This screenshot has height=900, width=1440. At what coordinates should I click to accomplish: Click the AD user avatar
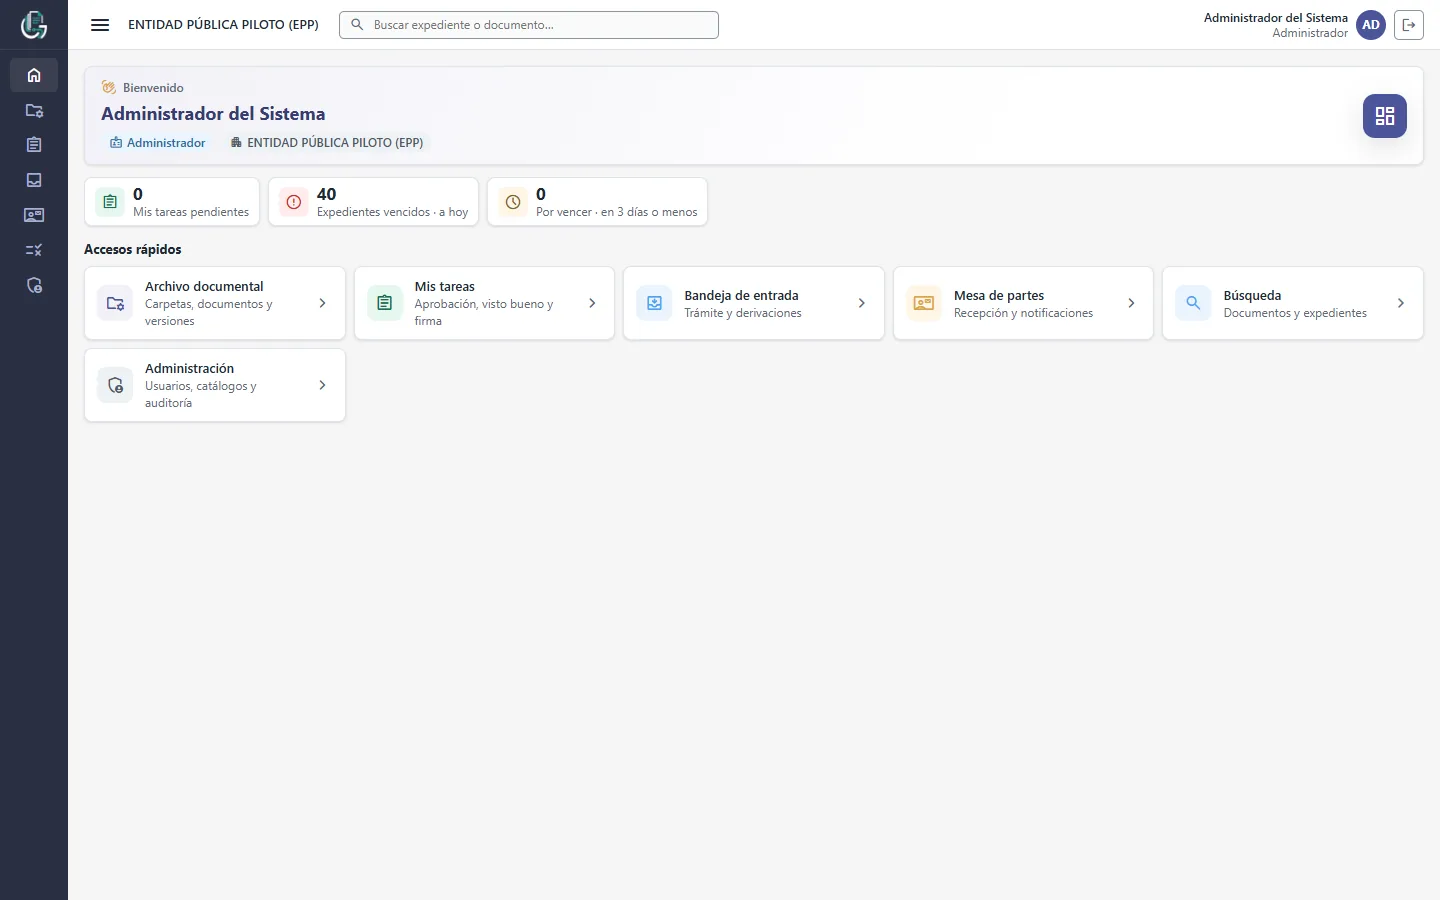(1371, 25)
